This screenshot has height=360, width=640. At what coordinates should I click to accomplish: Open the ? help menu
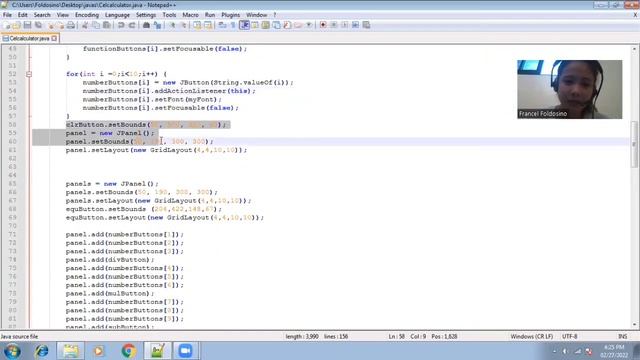(x=275, y=15)
